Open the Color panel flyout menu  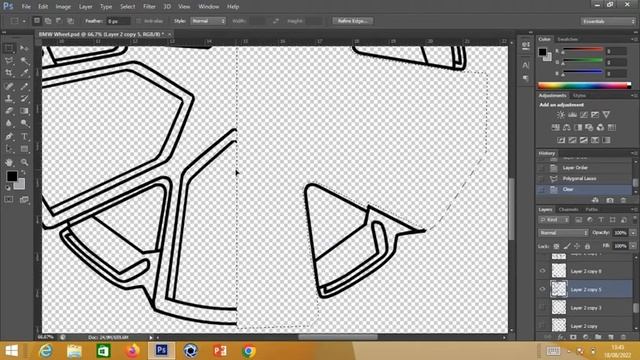tap(633, 39)
